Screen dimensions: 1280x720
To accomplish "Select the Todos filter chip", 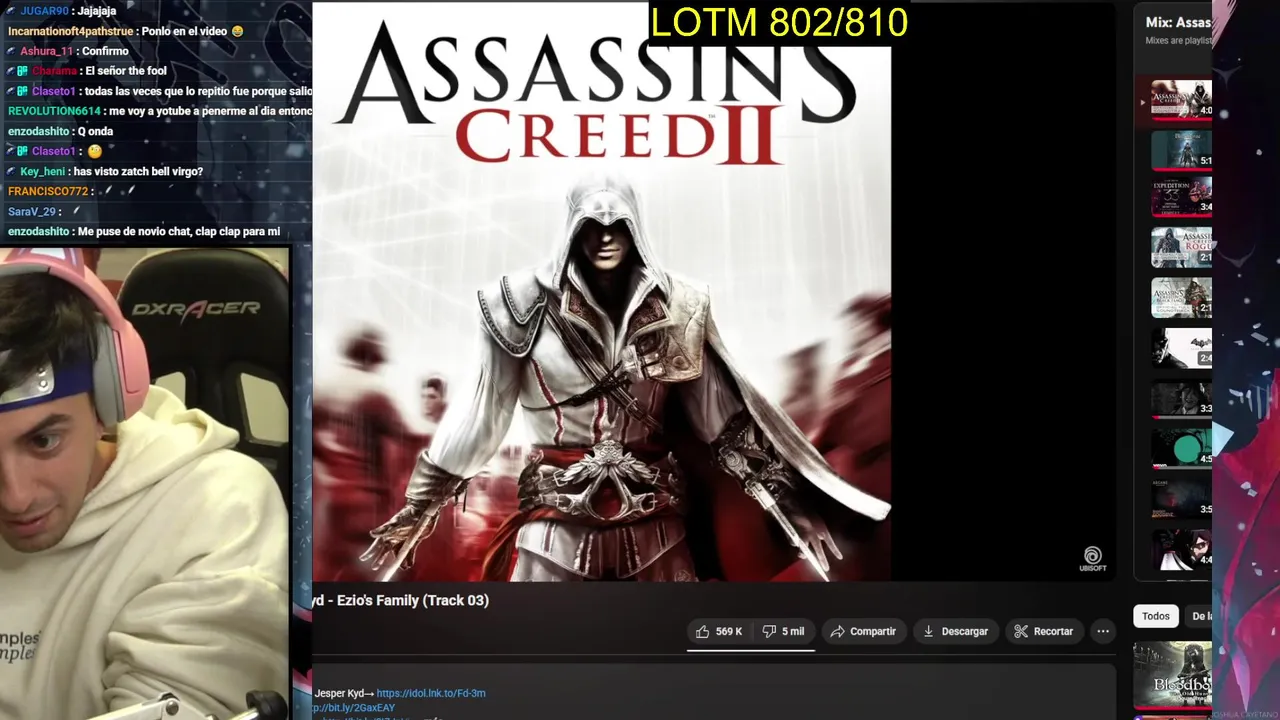I will tap(1156, 616).
